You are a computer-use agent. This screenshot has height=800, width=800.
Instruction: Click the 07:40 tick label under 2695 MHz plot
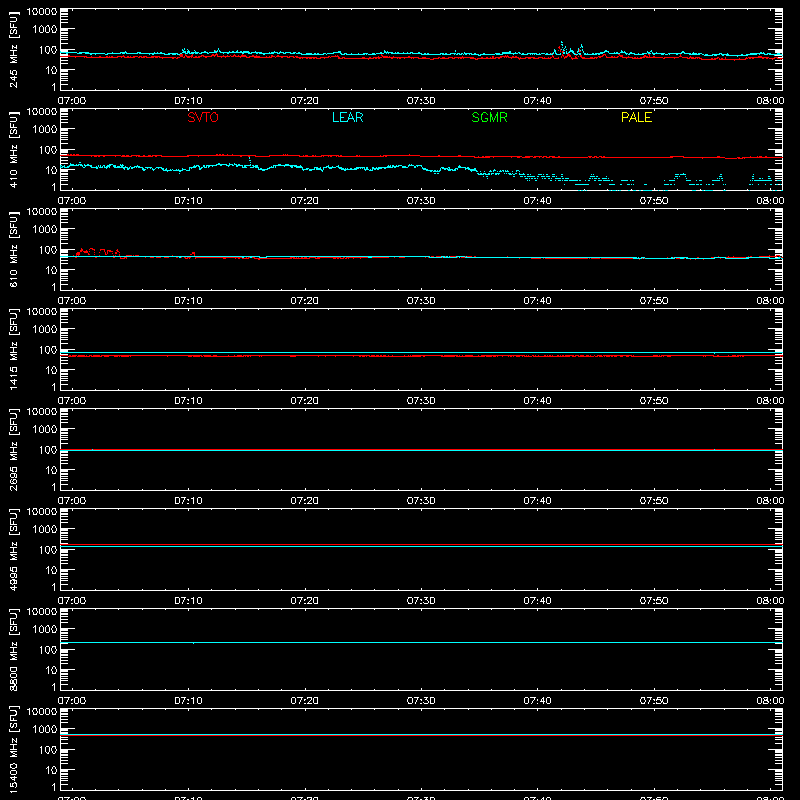pos(537,501)
